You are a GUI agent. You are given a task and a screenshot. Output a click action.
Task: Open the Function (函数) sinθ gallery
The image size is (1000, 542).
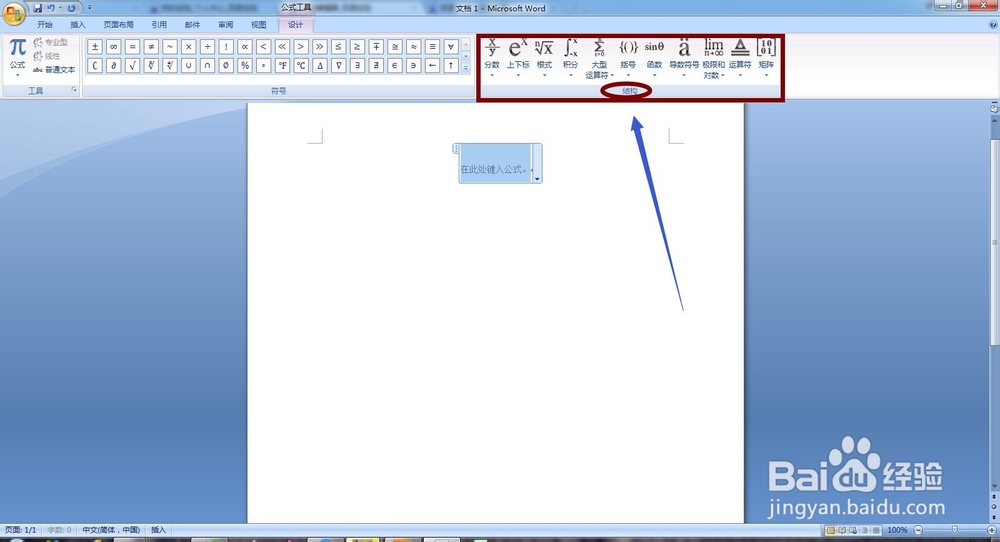(x=654, y=58)
